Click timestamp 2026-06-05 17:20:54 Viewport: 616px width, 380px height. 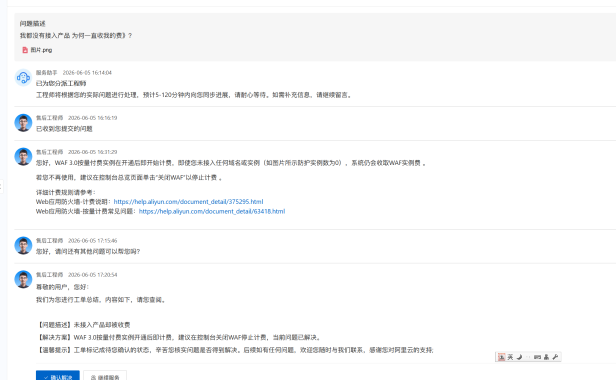(93, 275)
